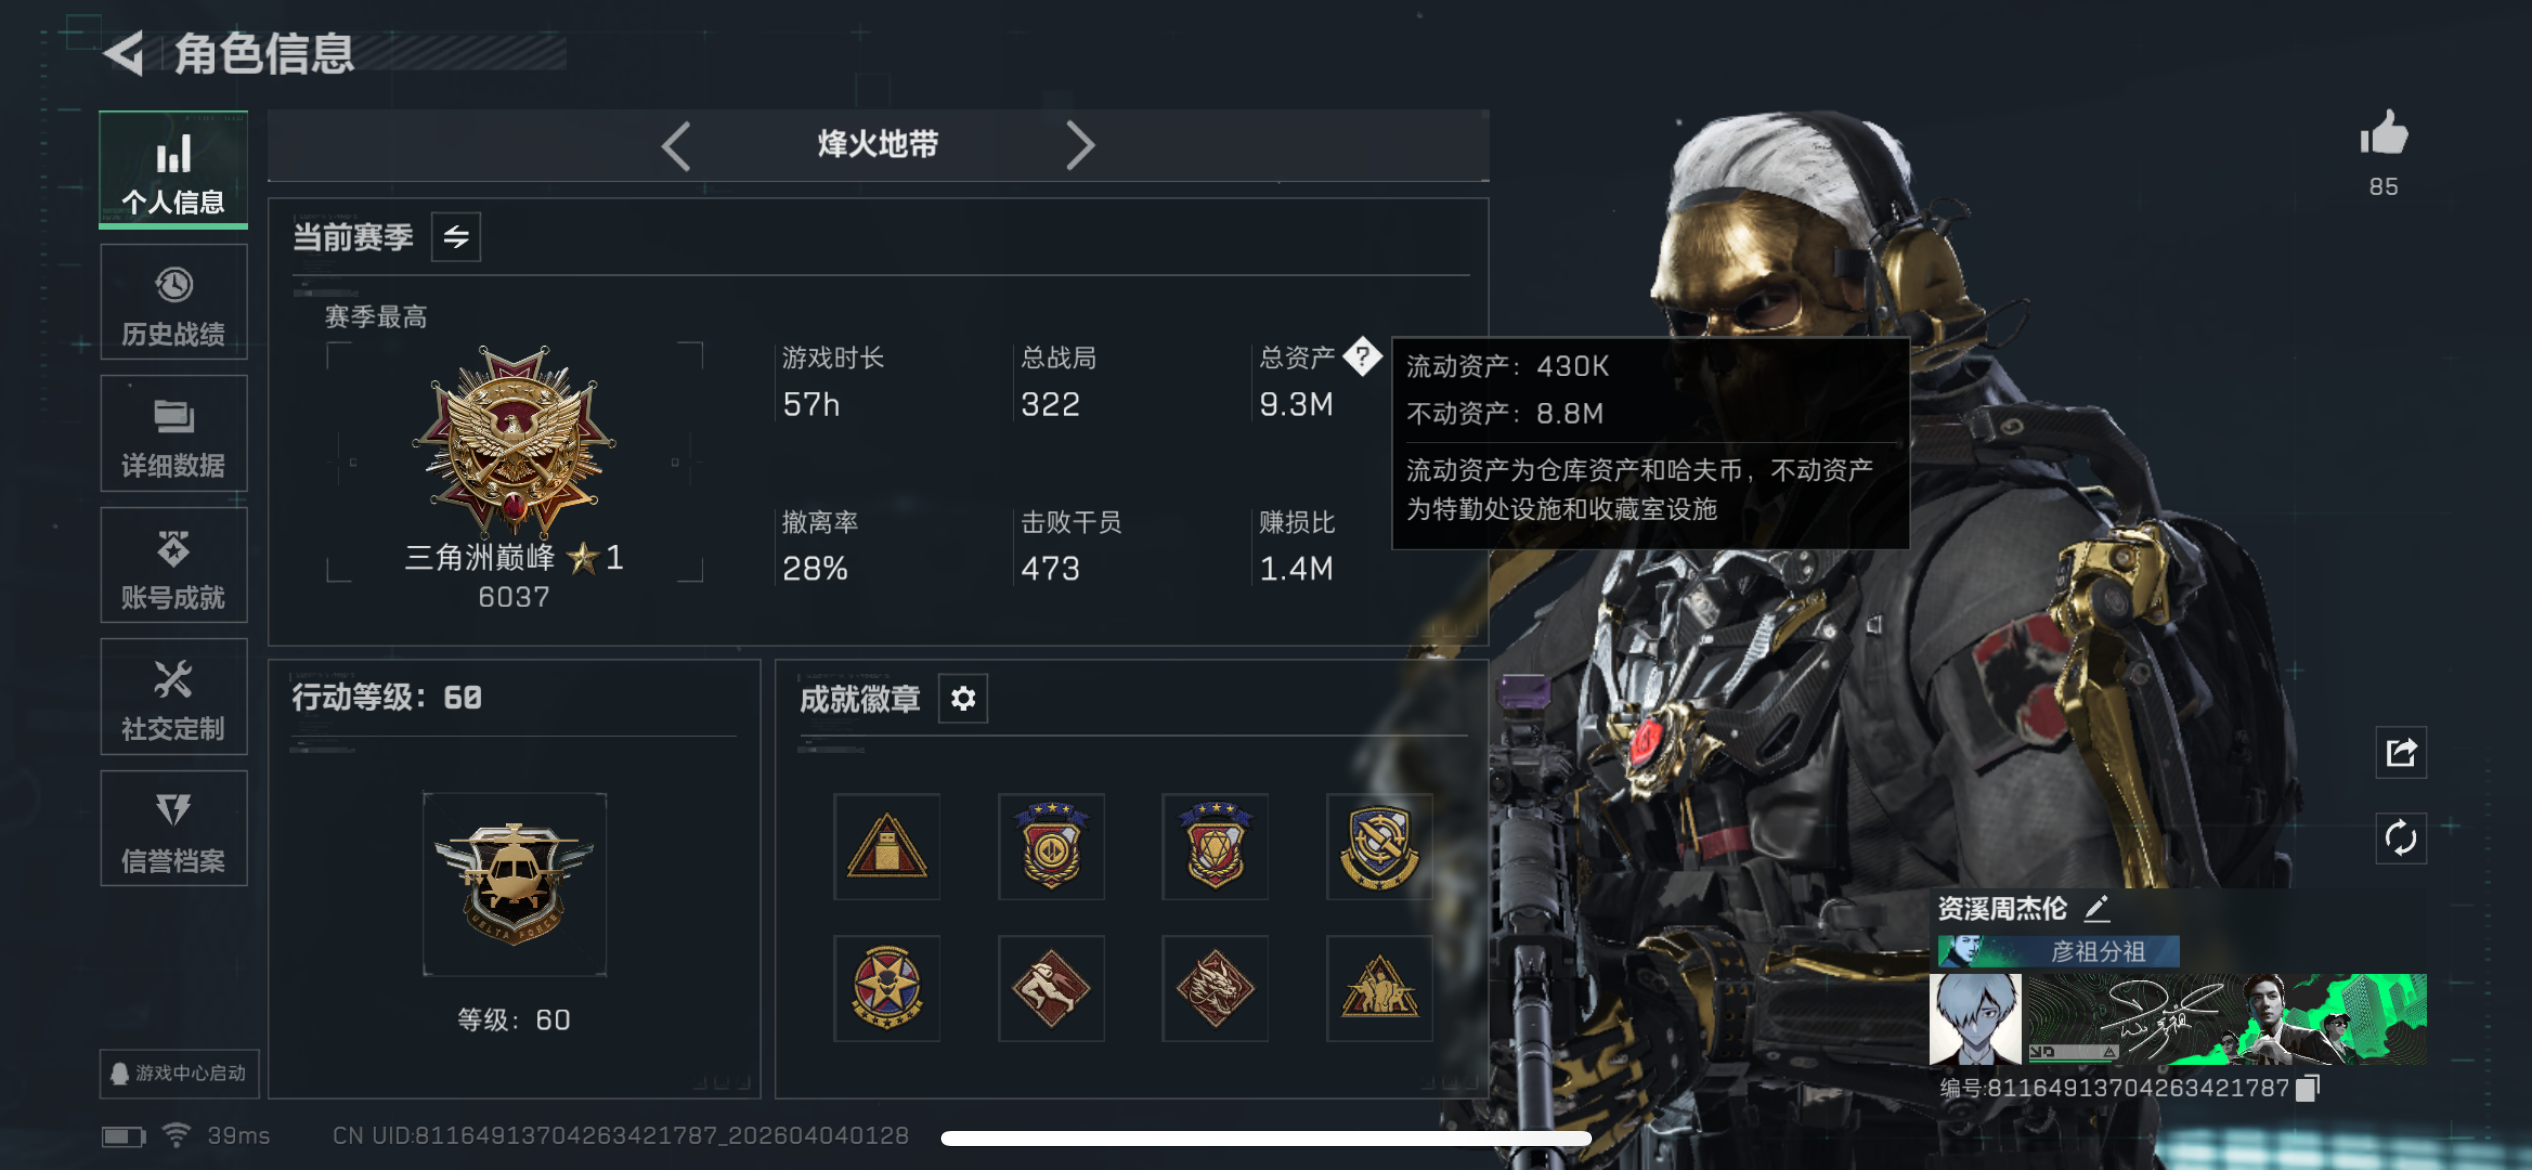2532x1170 pixels.
Task: Show total assets help question mark
Action: point(1362,356)
